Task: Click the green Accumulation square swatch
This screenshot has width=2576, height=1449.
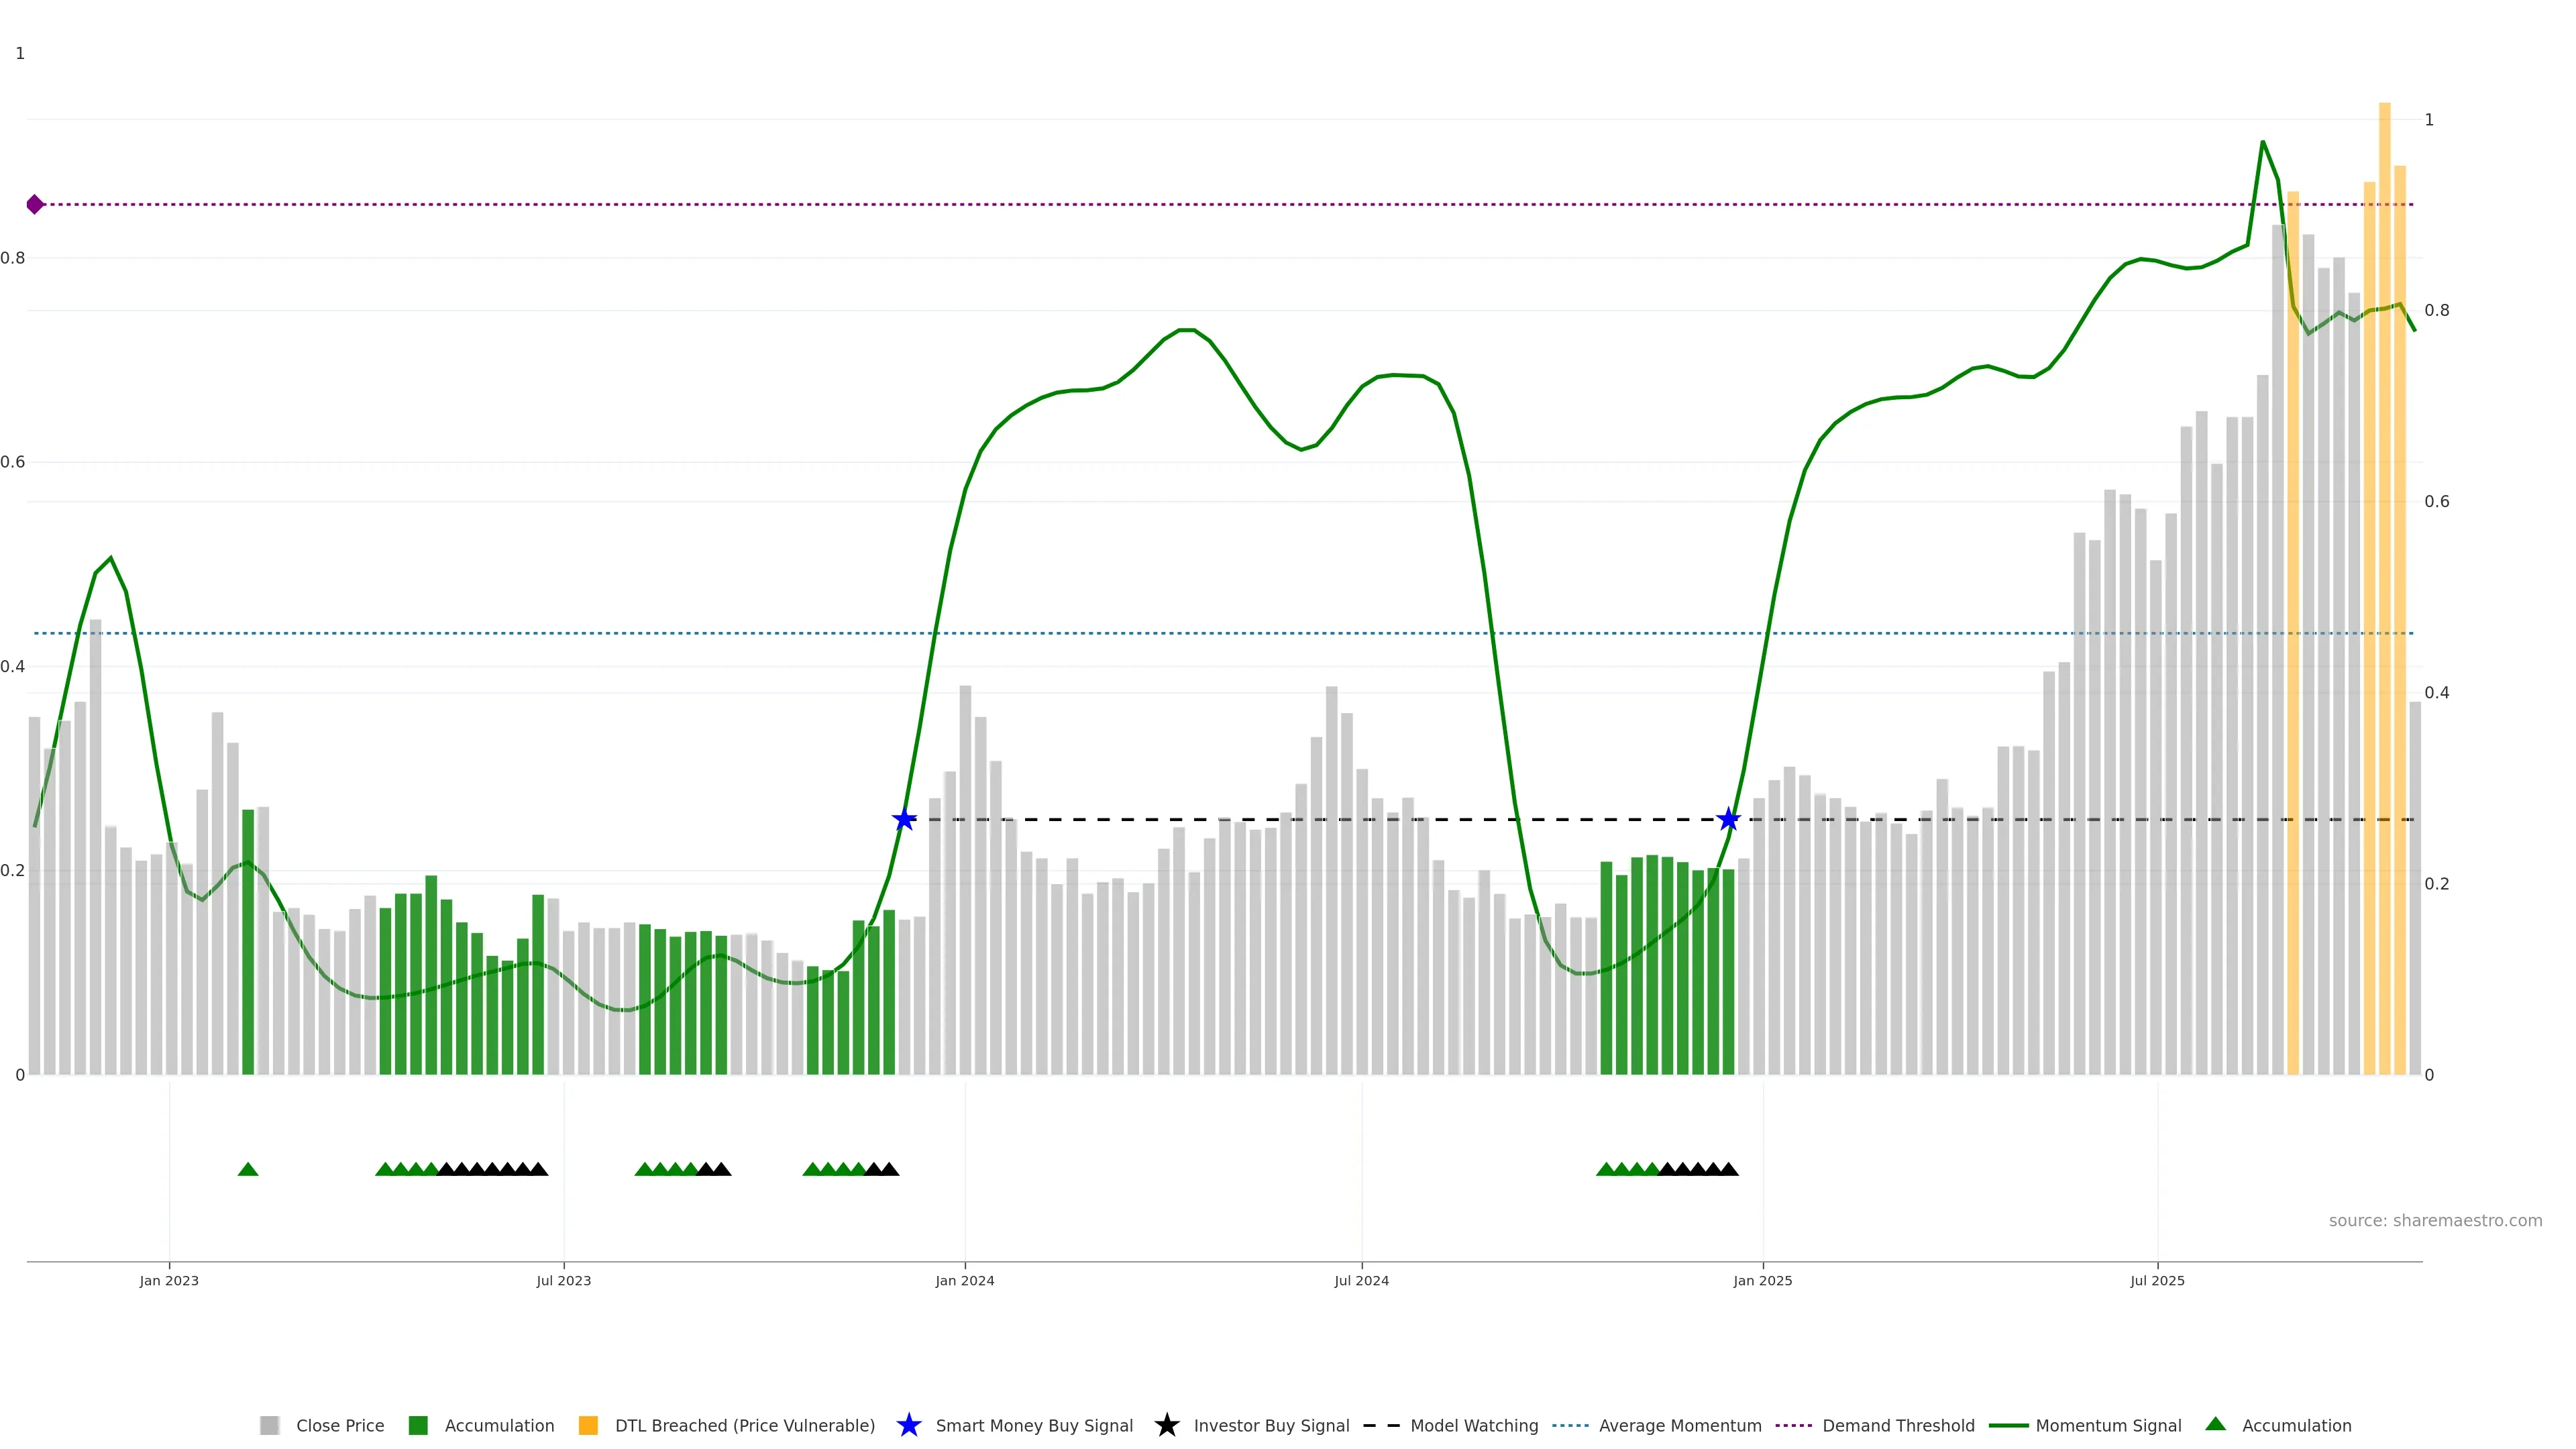Action: point(418,1425)
